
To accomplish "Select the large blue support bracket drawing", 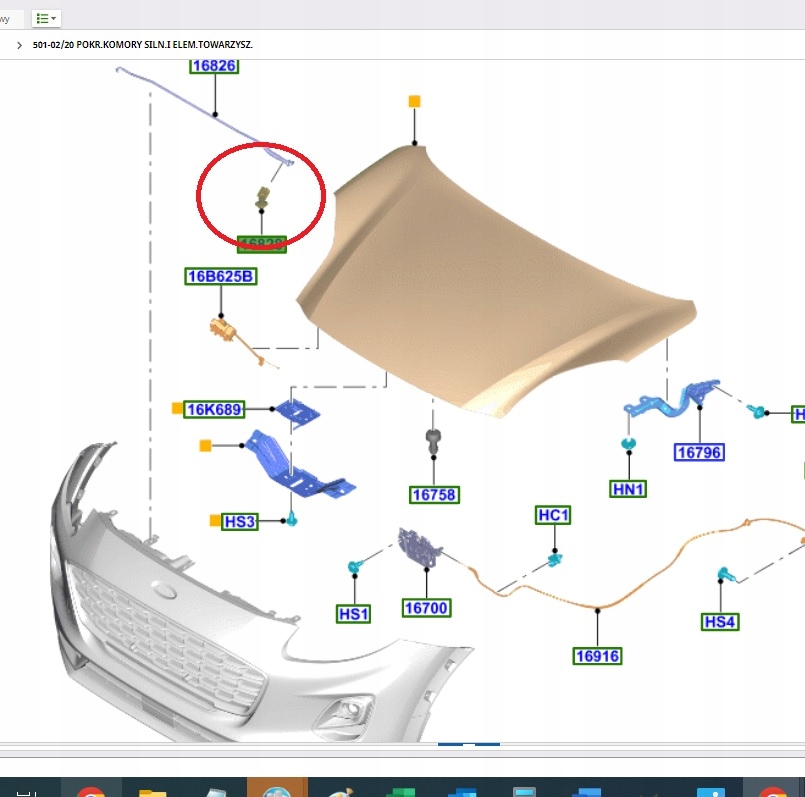I will click(x=298, y=465).
